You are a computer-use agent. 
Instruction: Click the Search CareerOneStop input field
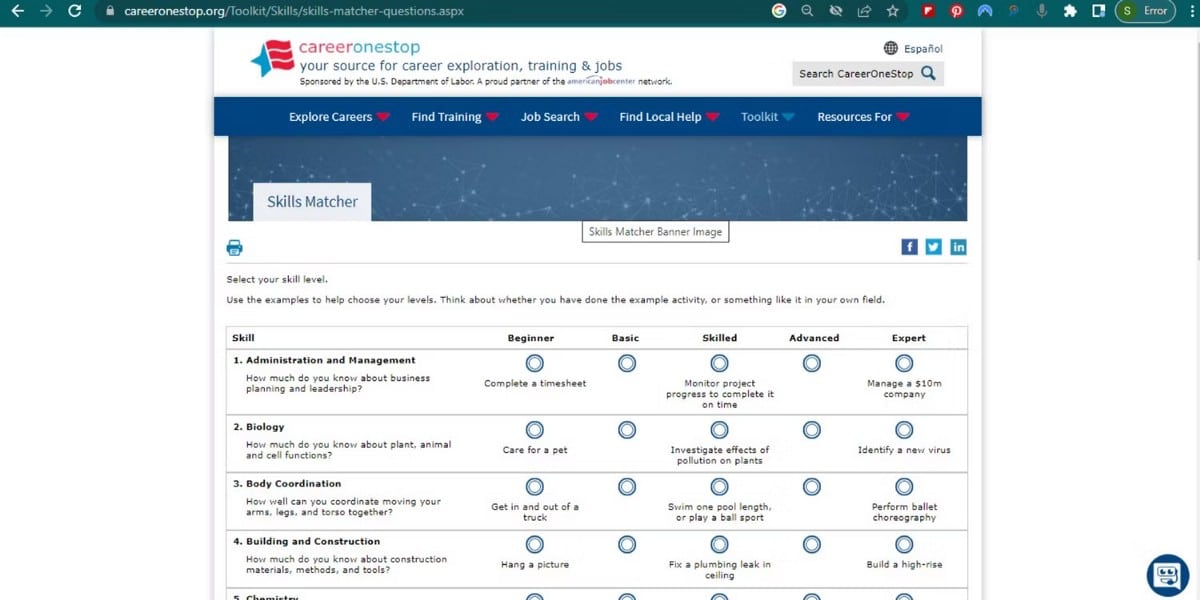tap(855, 73)
